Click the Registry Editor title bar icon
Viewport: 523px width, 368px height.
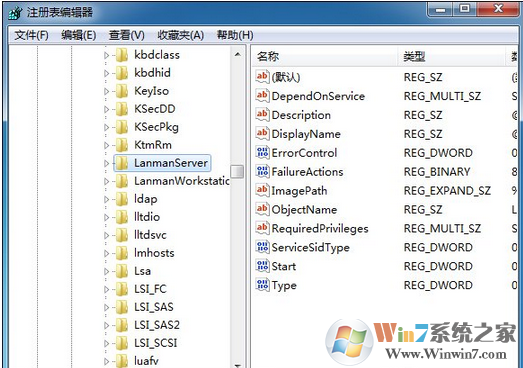15,13
